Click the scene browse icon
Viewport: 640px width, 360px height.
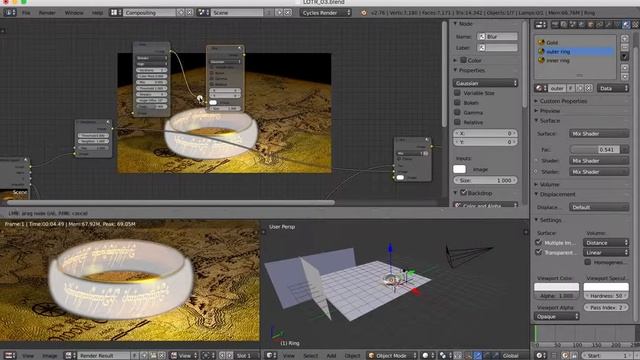[203, 13]
